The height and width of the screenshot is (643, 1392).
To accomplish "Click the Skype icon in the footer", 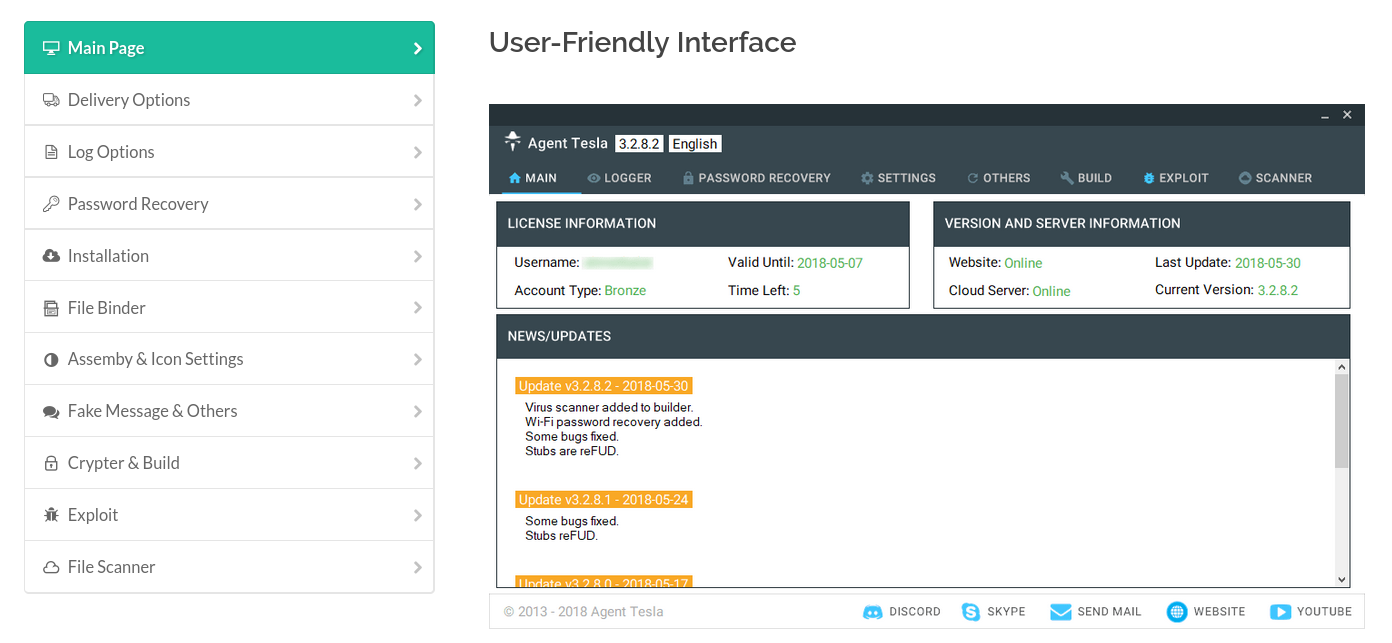I will coord(970,611).
